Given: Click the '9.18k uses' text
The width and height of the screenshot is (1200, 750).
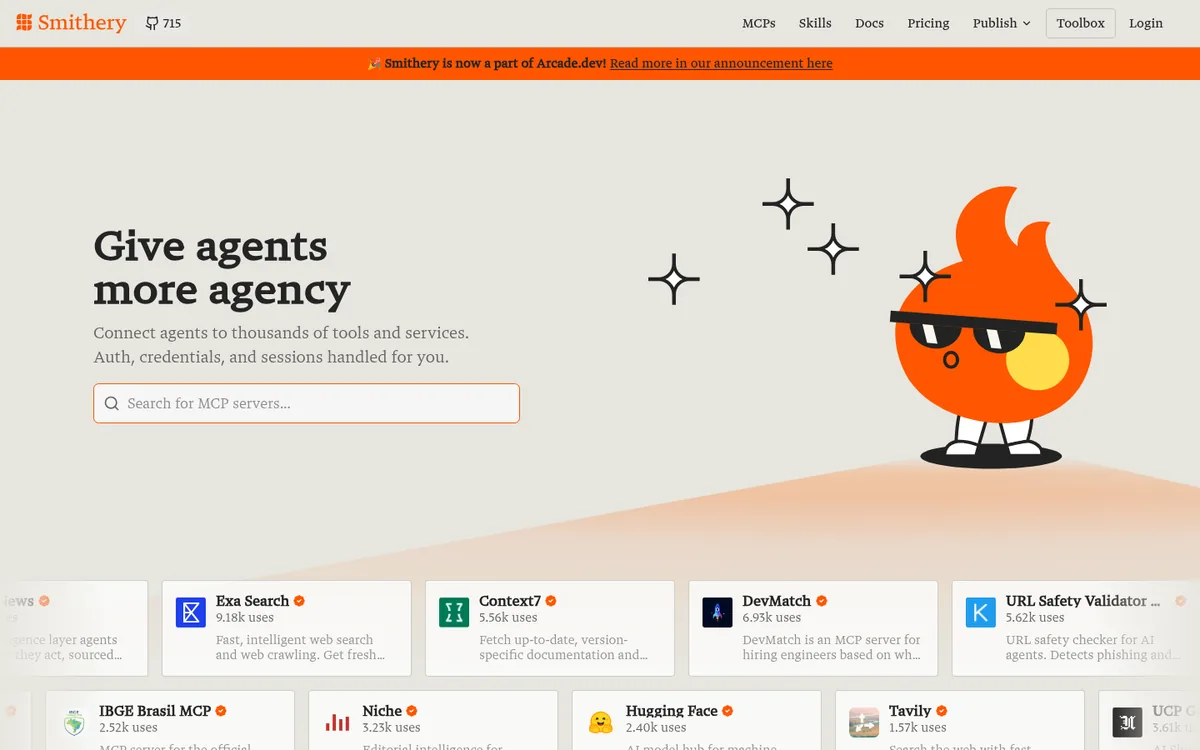Looking at the screenshot, I should [245, 618].
